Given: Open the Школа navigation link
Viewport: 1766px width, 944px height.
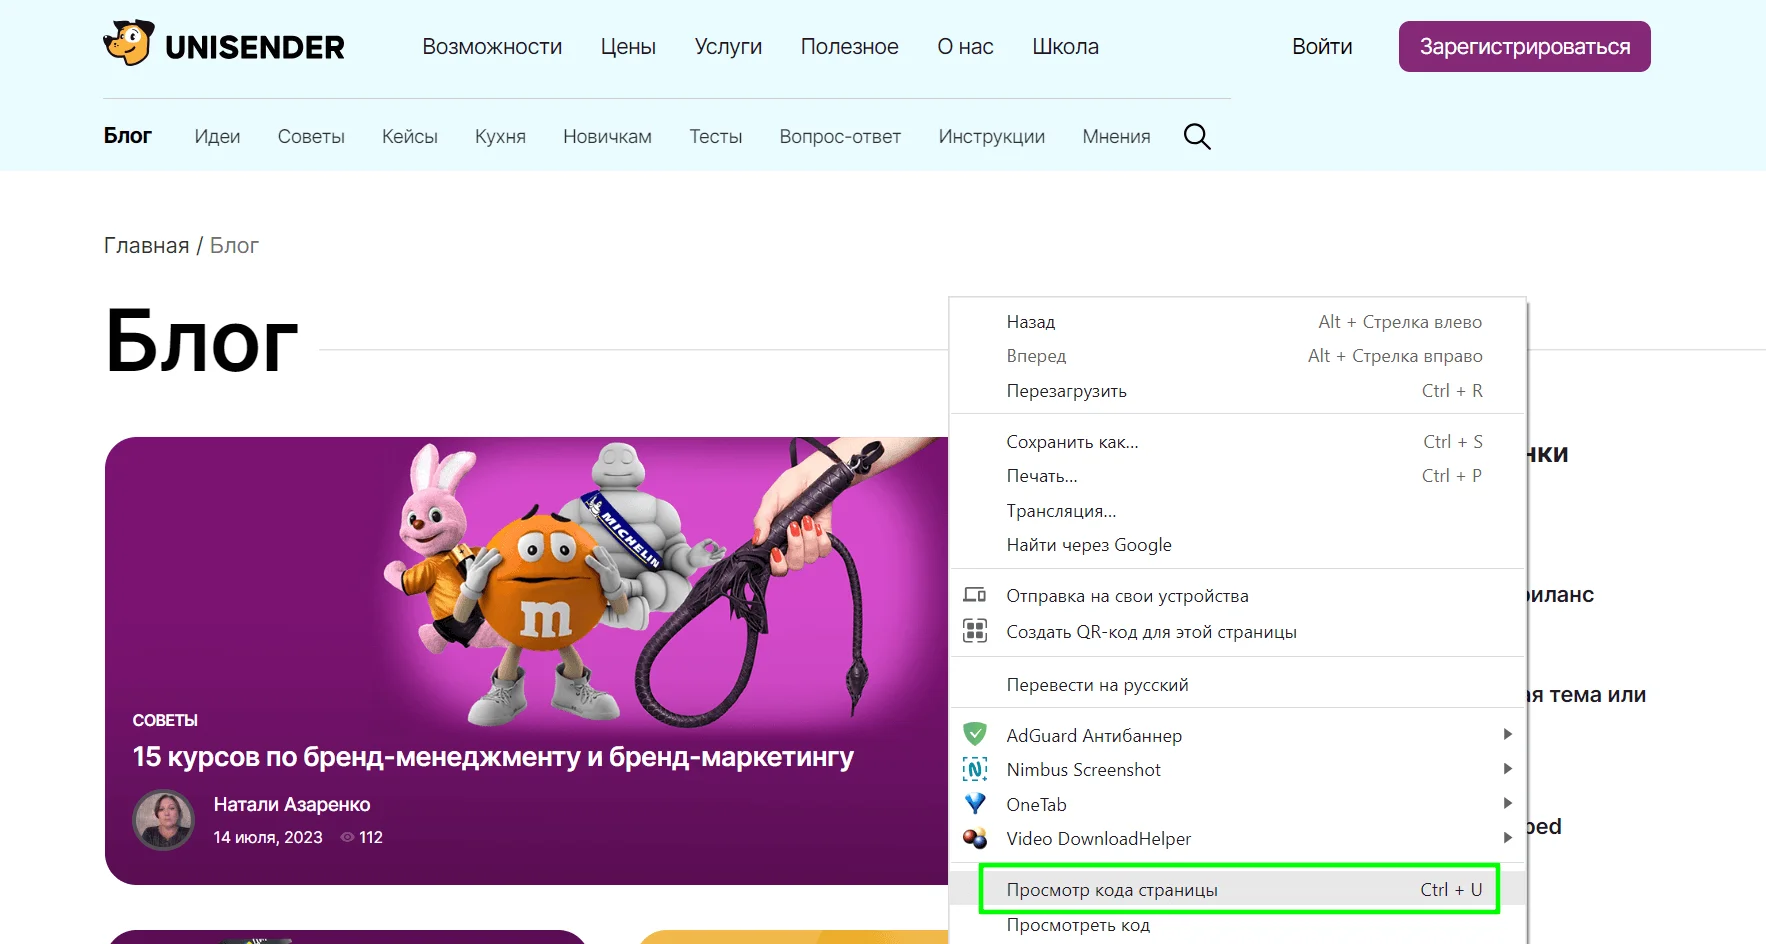Looking at the screenshot, I should [x=1065, y=47].
